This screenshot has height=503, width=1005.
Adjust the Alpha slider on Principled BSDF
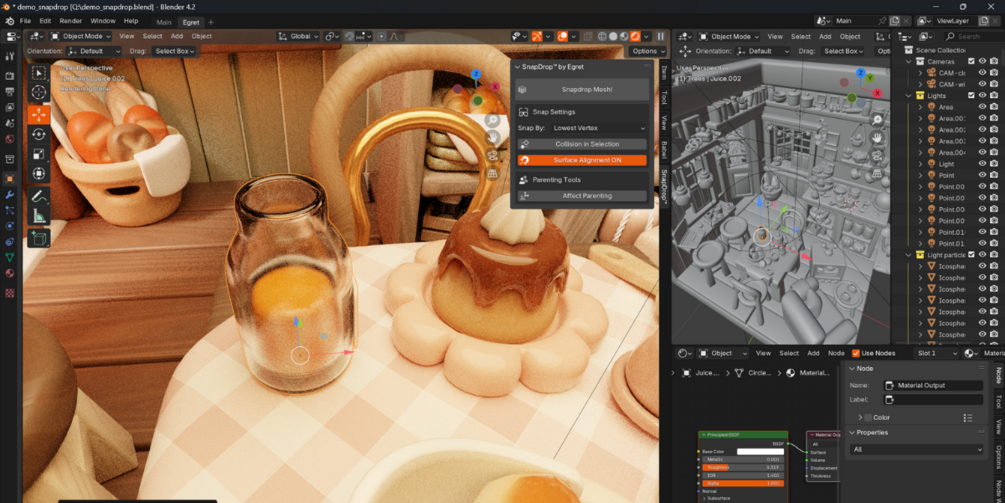click(x=743, y=483)
